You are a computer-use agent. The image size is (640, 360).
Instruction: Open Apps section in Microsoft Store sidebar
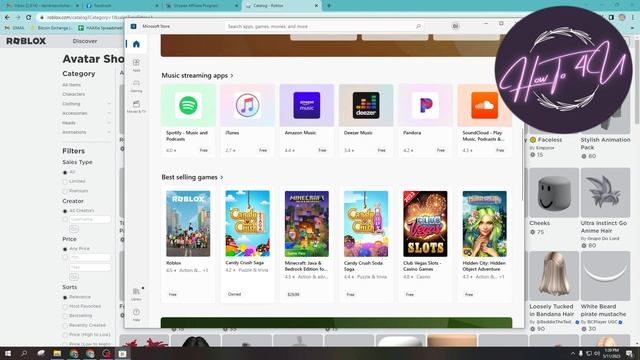pyautogui.click(x=136, y=65)
